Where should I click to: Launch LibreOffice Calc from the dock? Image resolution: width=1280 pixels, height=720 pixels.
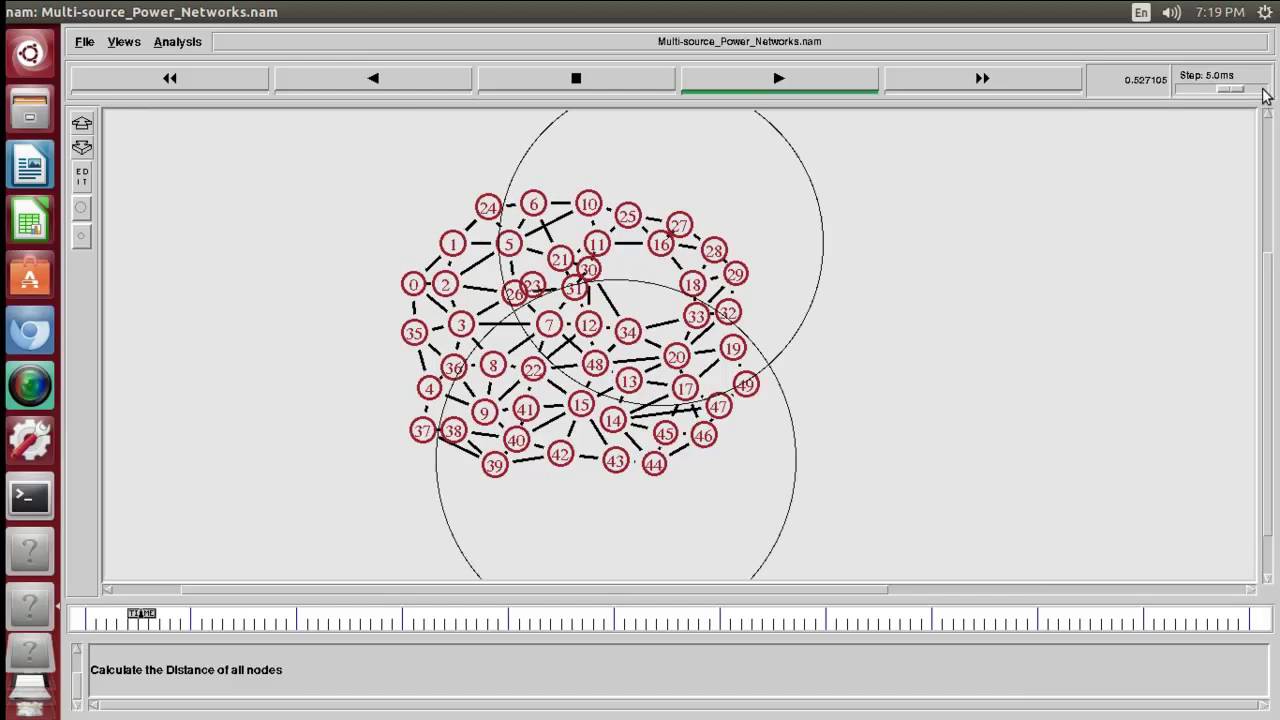point(30,220)
